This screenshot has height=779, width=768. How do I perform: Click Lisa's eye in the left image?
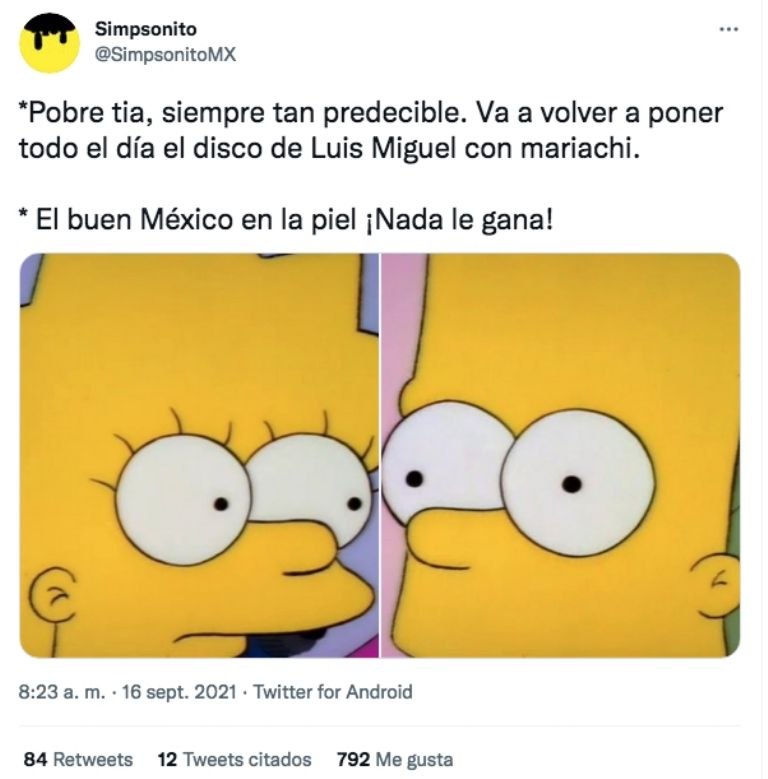183,500
